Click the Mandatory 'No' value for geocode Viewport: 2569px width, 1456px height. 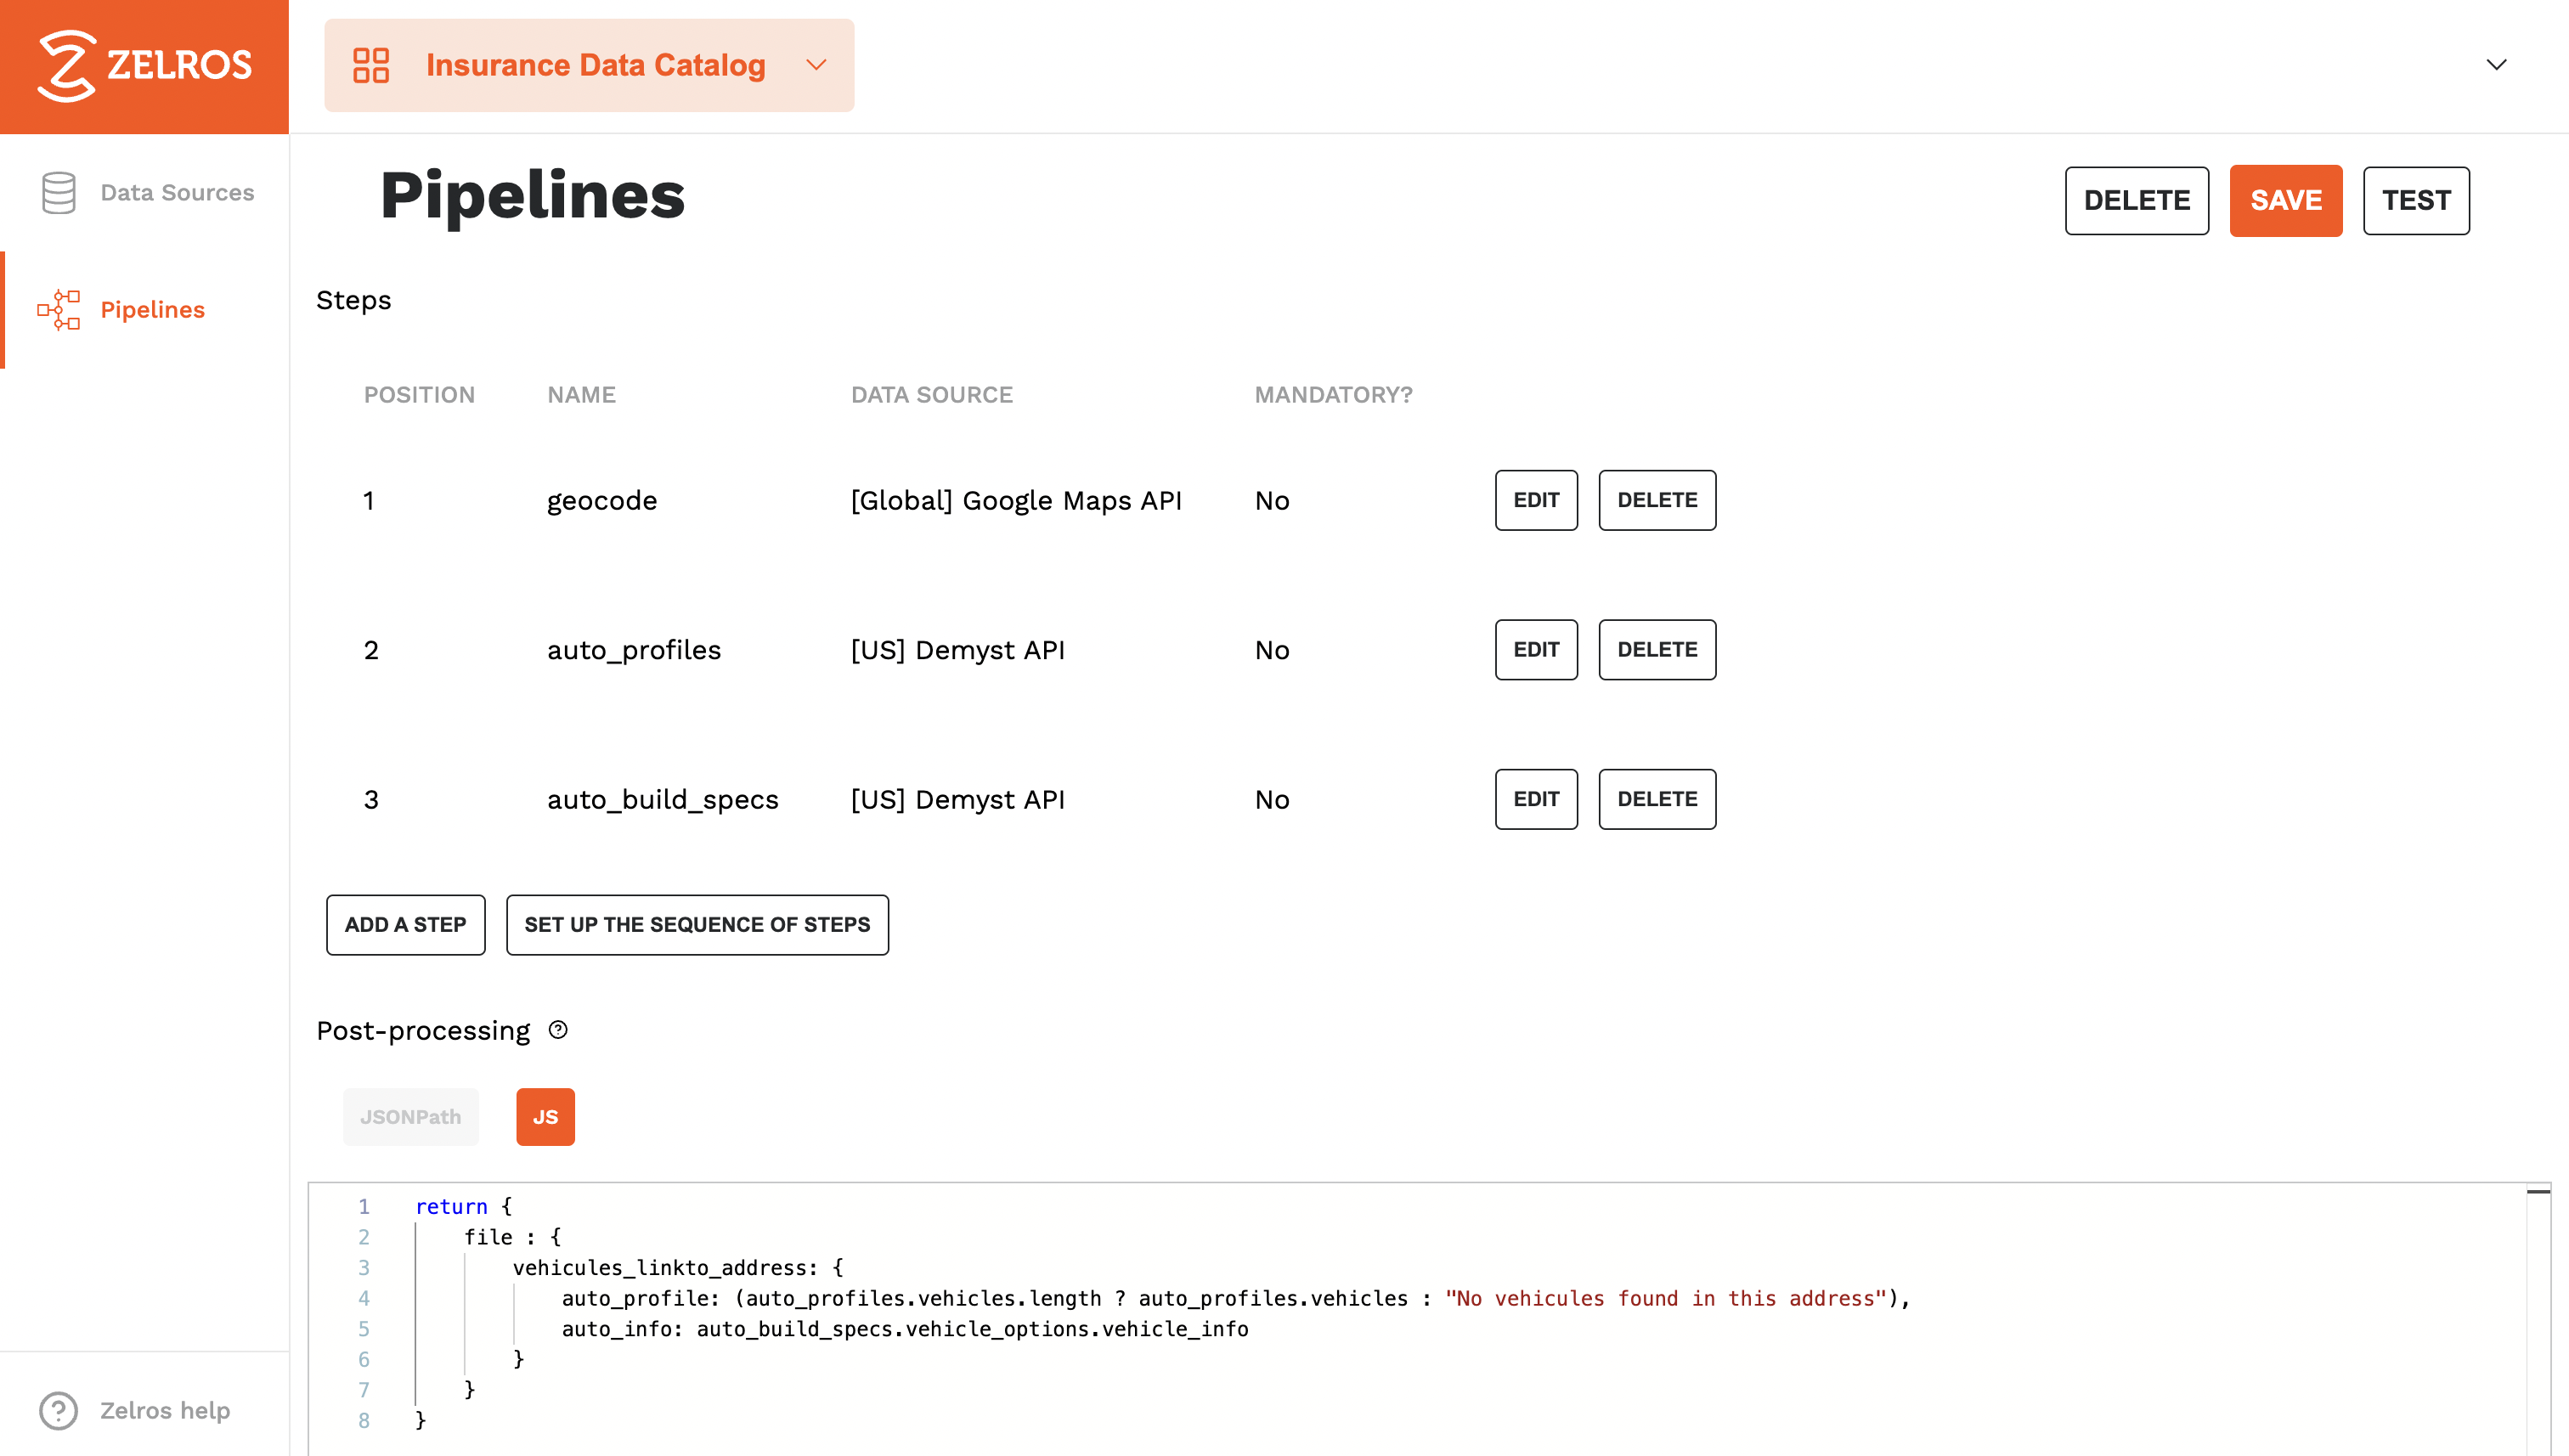(x=1272, y=500)
